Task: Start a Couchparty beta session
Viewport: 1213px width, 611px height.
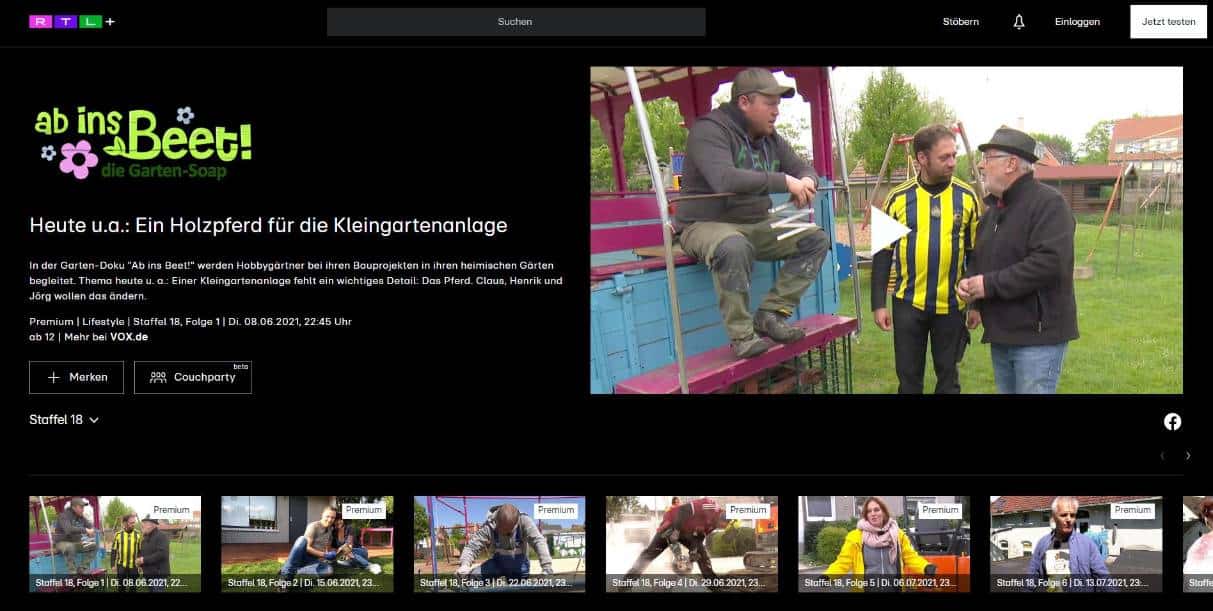Action: pyautogui.click(x=193, y=377)
